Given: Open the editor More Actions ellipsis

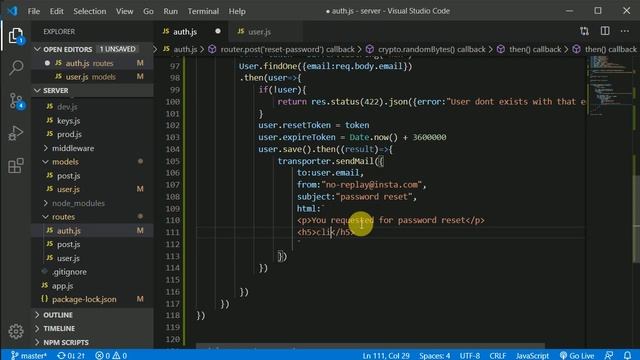Looking at the screenshot, I should click(x=624, y=31).
